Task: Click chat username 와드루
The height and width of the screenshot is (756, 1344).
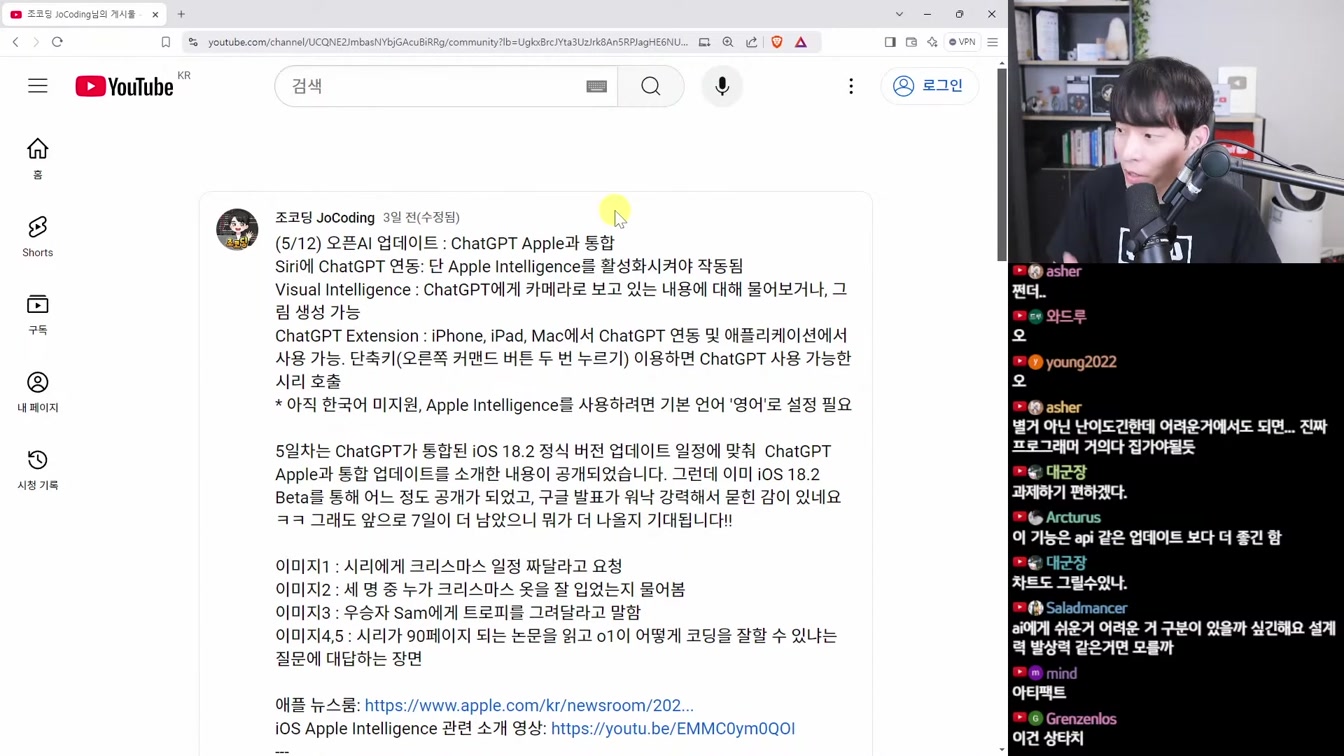Action: coord(1066,316)
